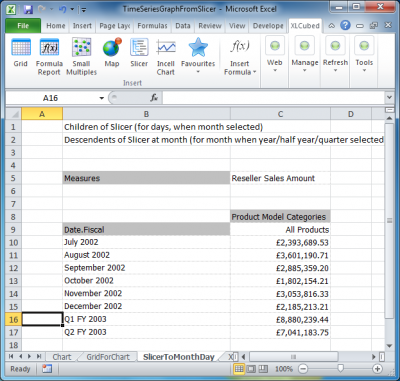The image size is (400, 381).
Task: Open the Favourites menu
Action: click(x=198, y=56)
